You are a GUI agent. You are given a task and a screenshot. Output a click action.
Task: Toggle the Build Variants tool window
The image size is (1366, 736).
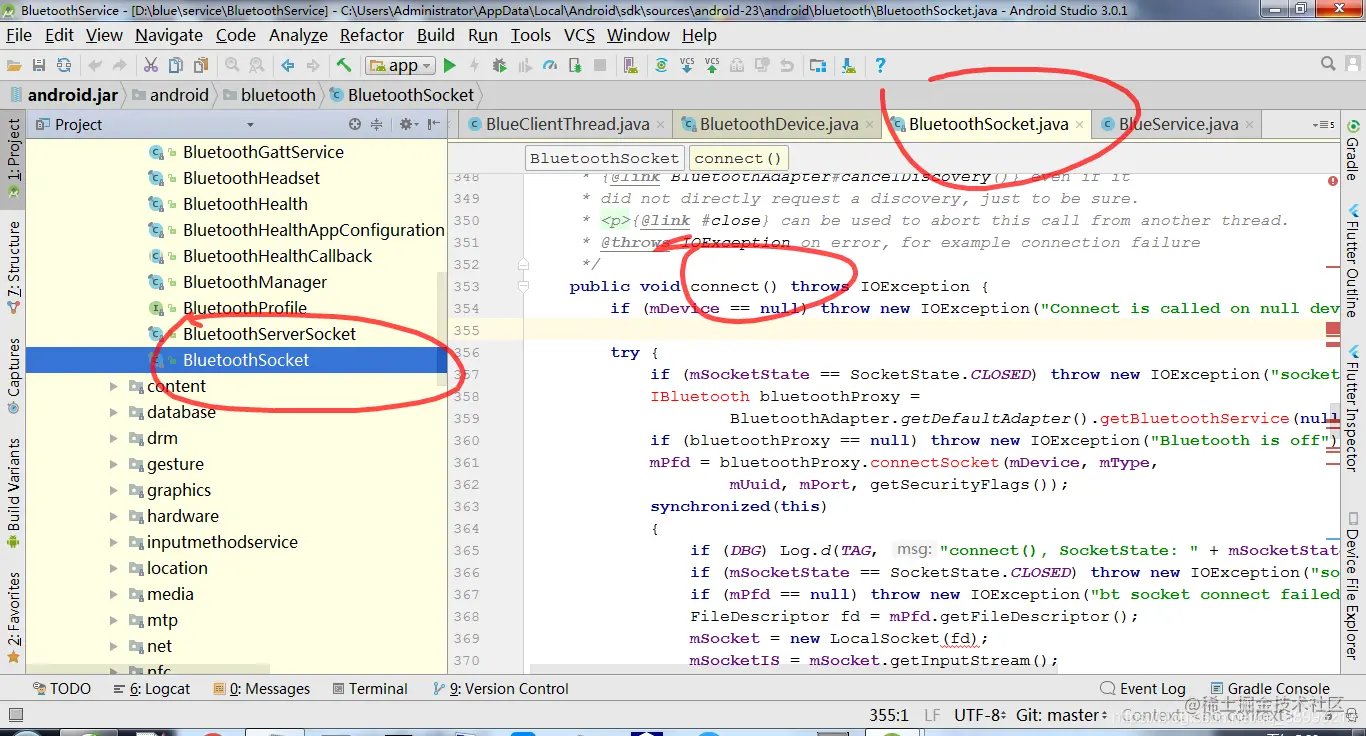(x=14, y=493)
